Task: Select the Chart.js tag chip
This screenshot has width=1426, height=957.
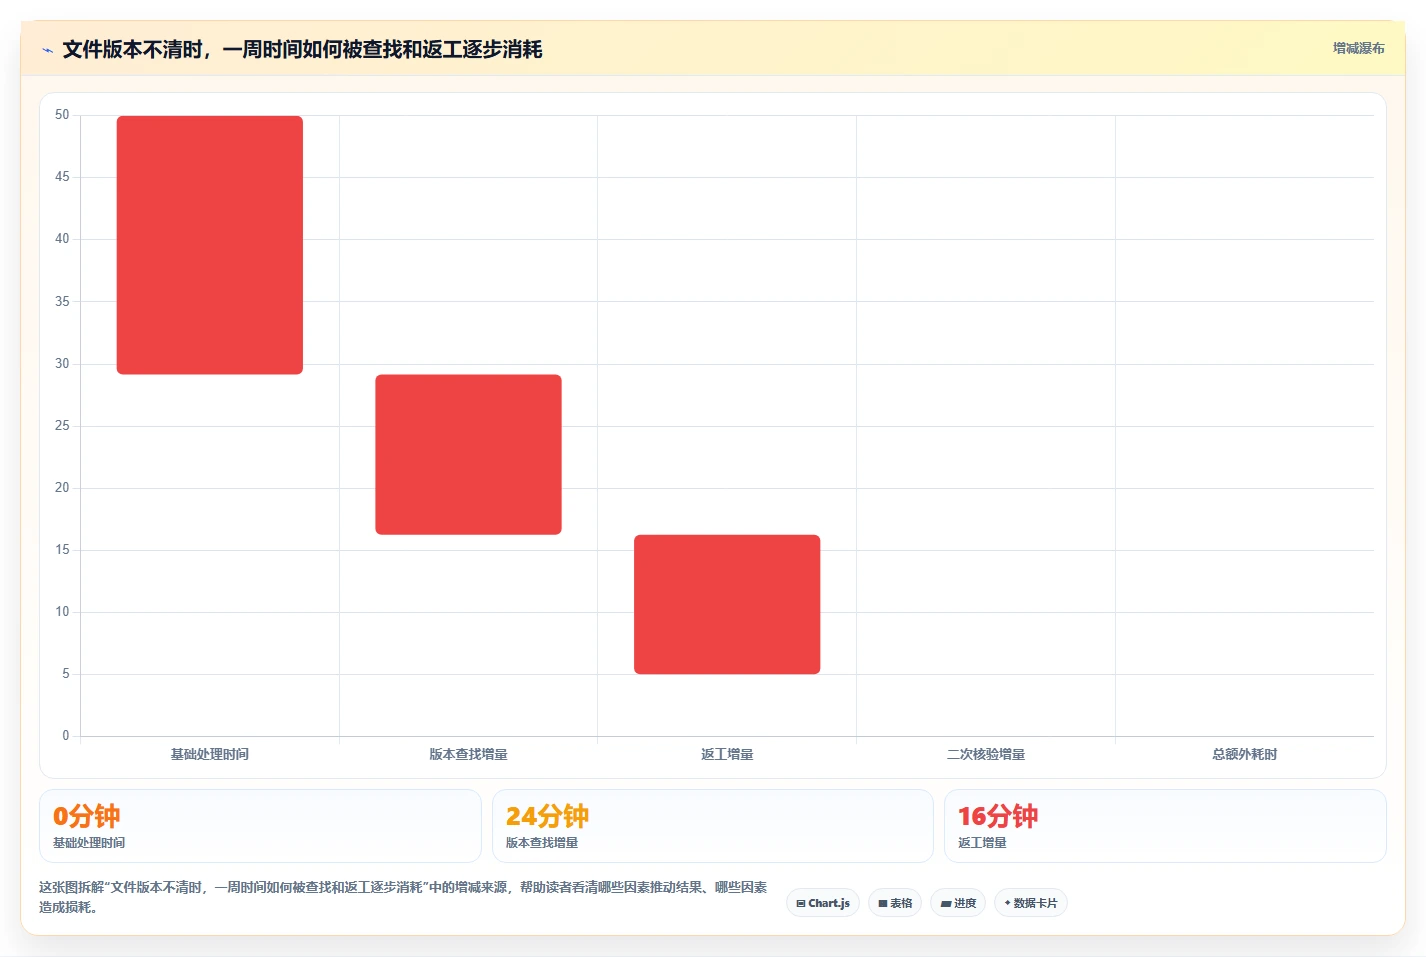Action: point(823,903)
